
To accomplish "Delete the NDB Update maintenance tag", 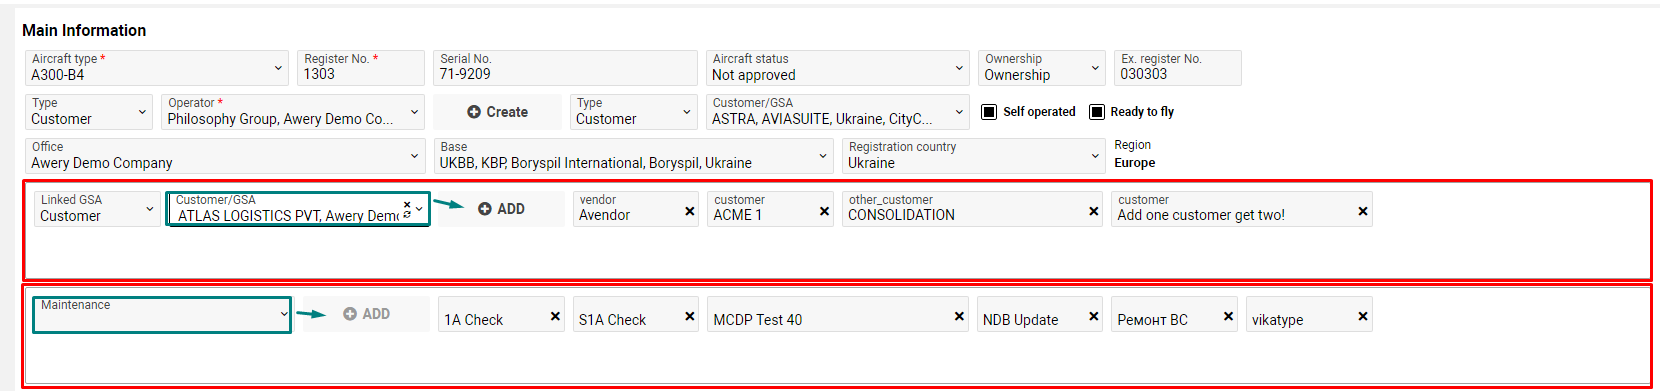I will click(1093, 316).
